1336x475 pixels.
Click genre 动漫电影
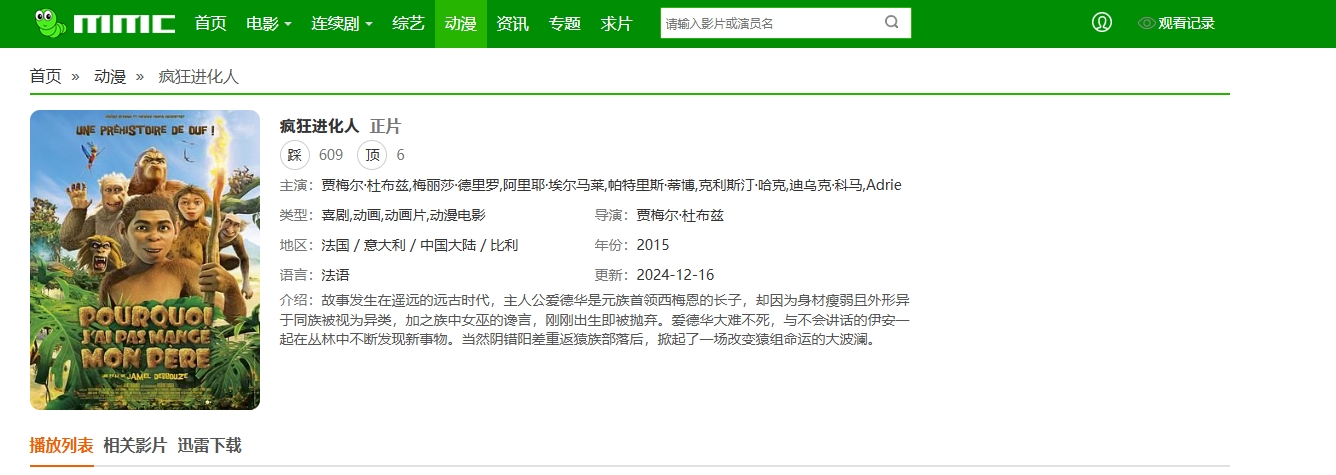458,215
